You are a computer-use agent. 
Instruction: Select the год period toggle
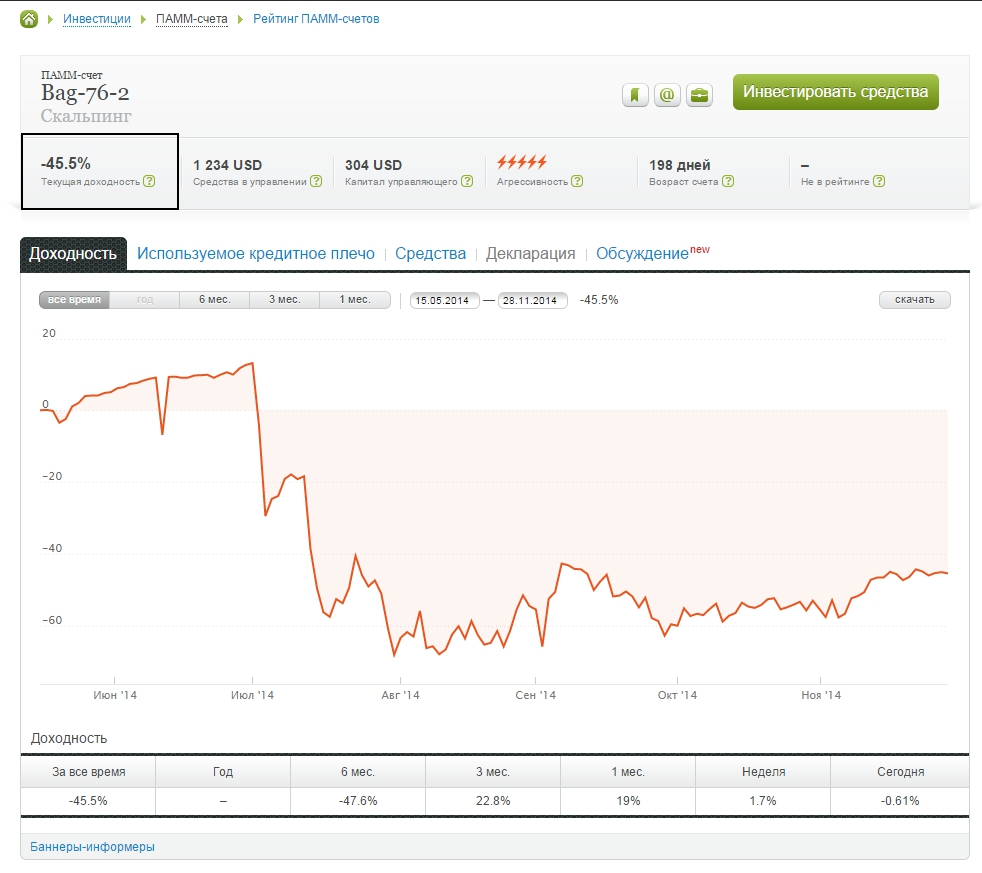145,300
